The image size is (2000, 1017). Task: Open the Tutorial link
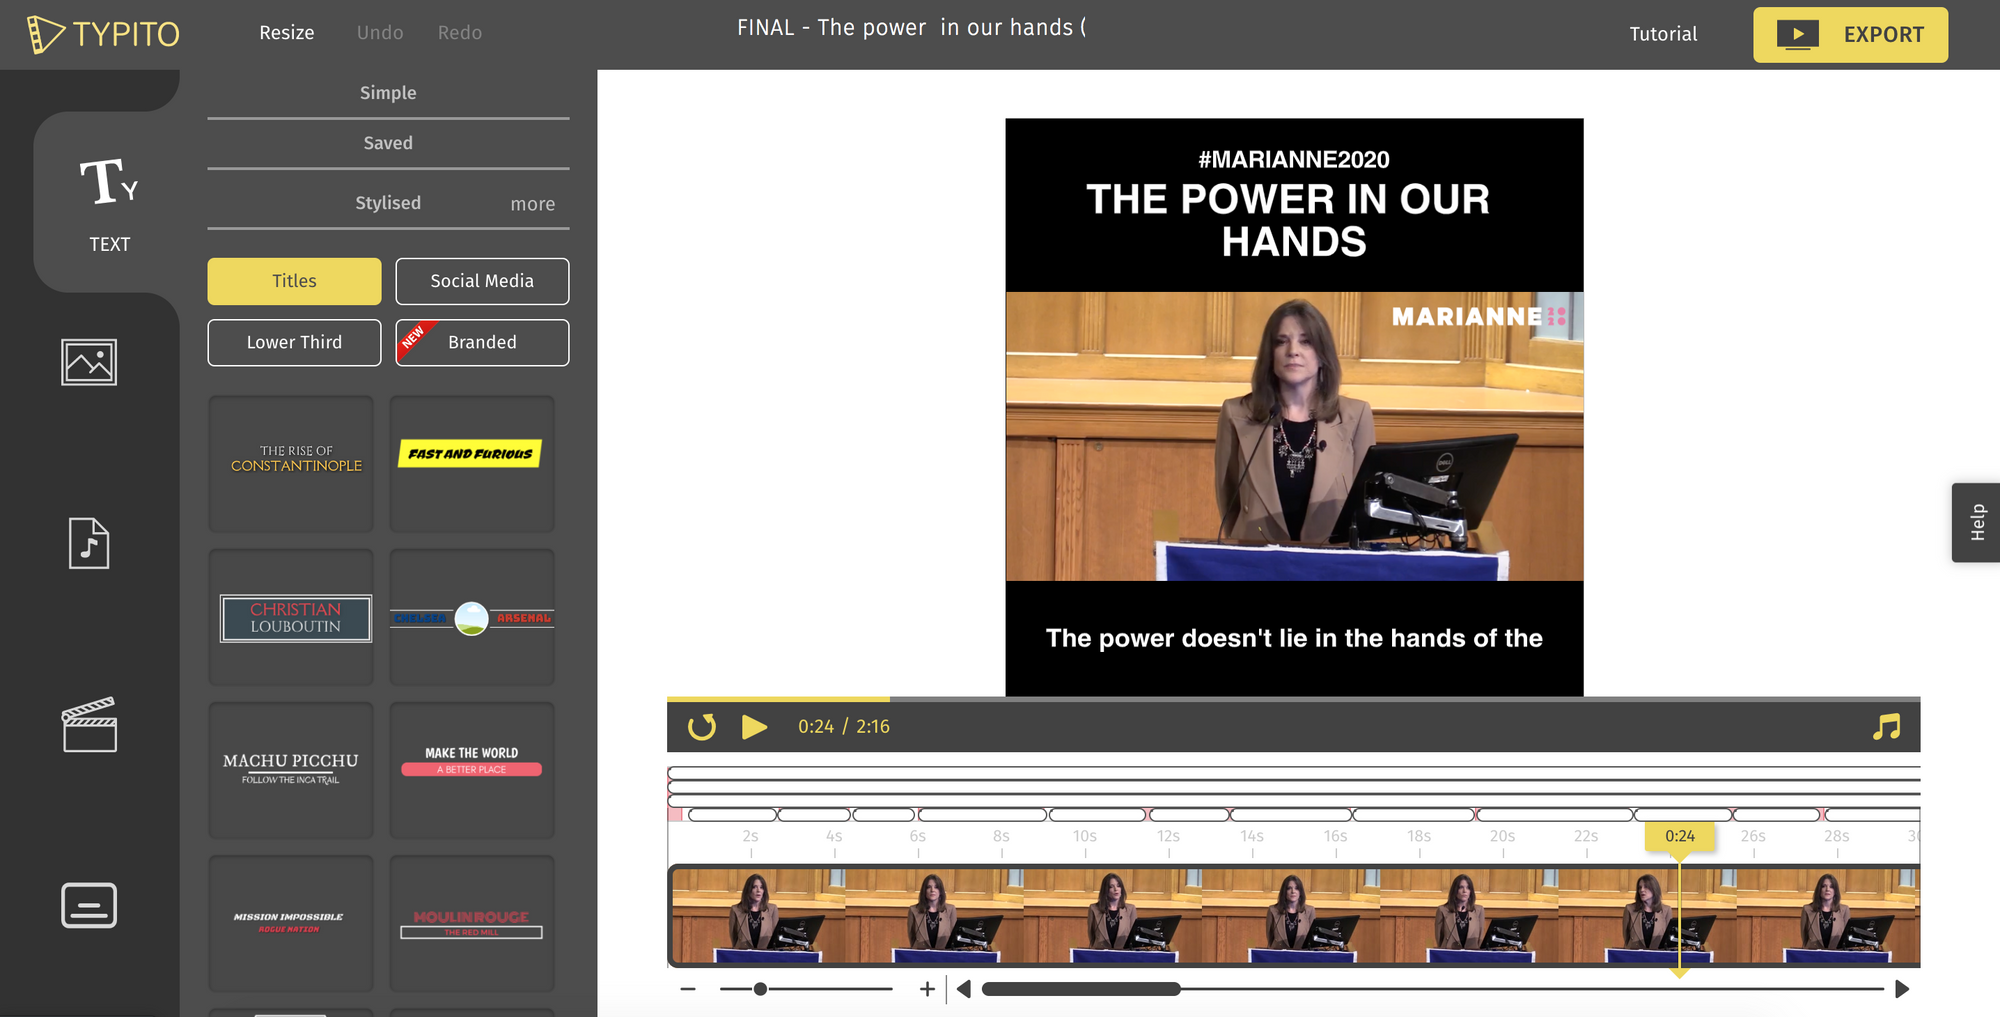1663,34
